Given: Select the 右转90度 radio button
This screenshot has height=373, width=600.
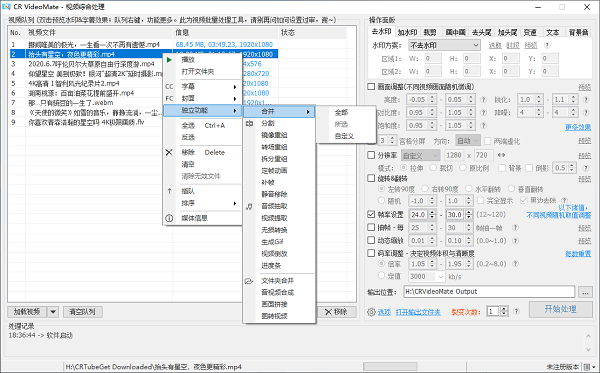Looking at the screenshot, I should point(425,189).
